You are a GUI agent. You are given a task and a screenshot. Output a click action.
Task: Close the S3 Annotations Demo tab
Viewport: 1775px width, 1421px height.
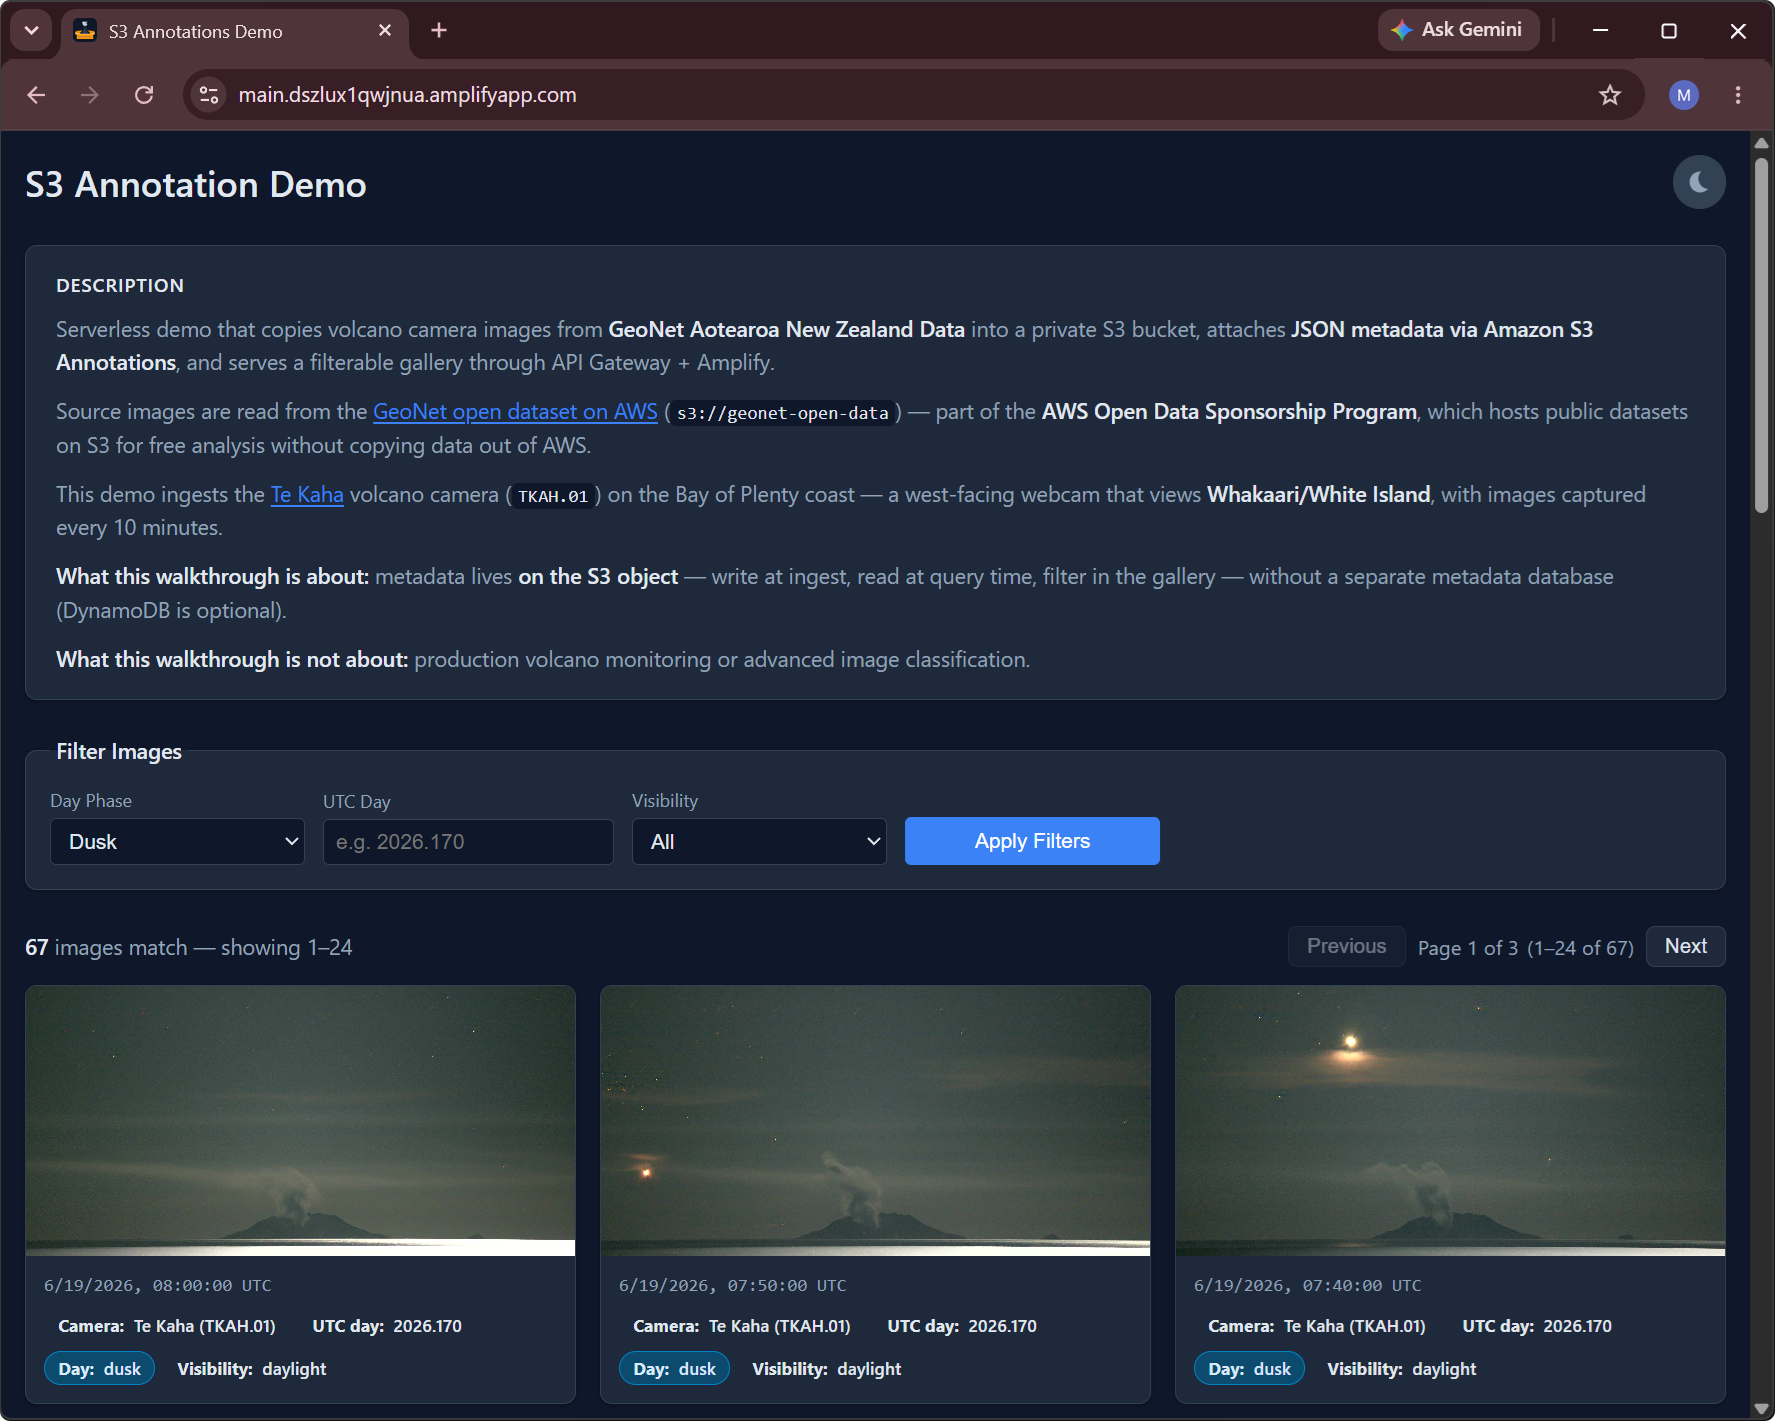(385, 31)
